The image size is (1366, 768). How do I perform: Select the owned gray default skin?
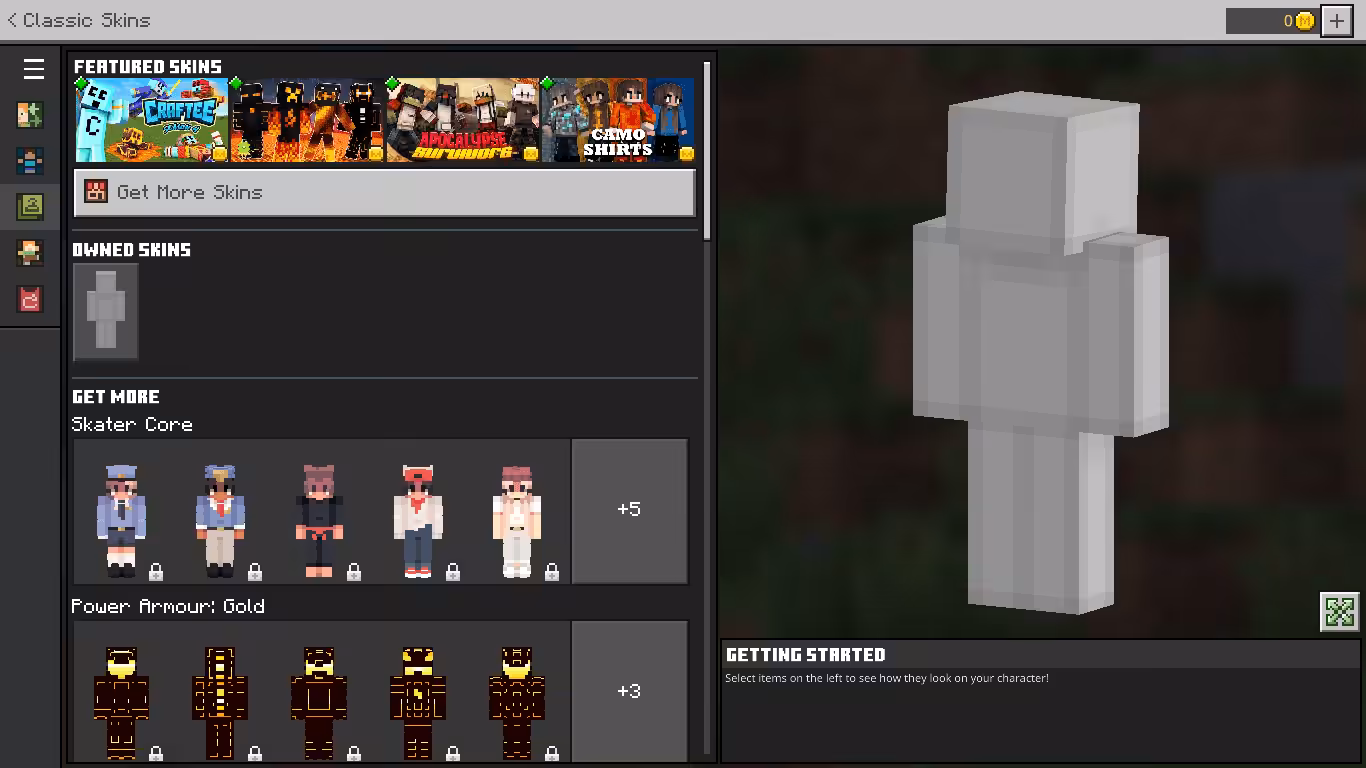click(105, 311)
